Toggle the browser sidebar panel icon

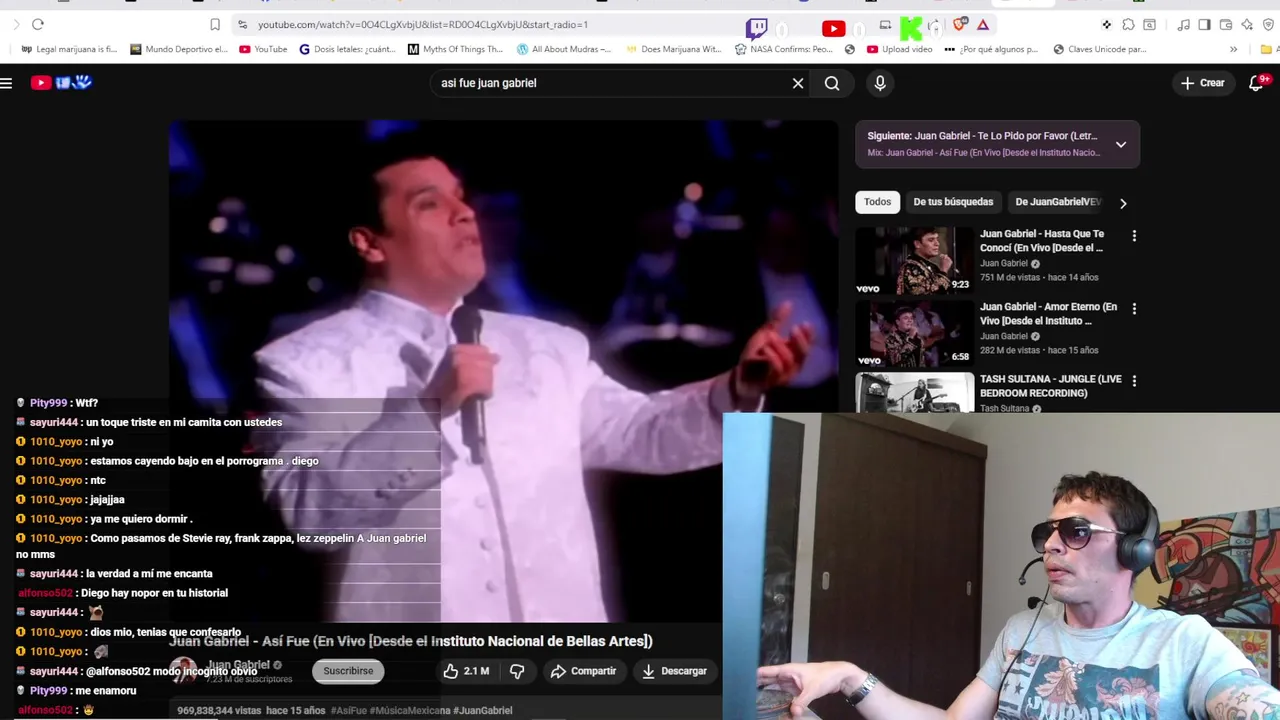pyautogui.click(x=1204, y=25)
